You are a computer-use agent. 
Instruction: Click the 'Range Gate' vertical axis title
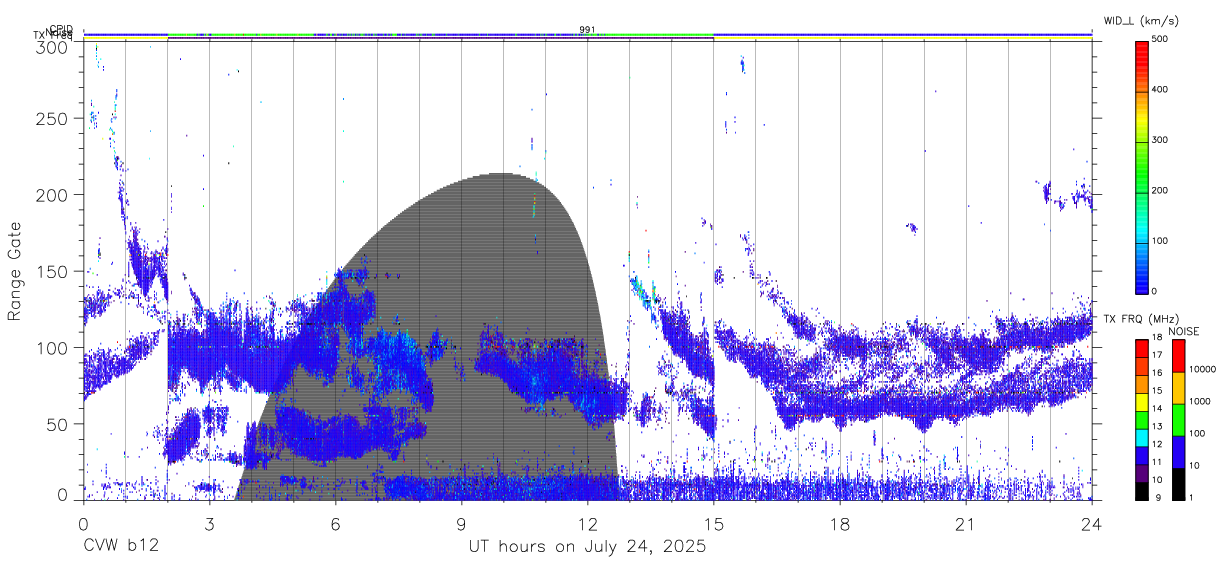(x=15, y=271)
